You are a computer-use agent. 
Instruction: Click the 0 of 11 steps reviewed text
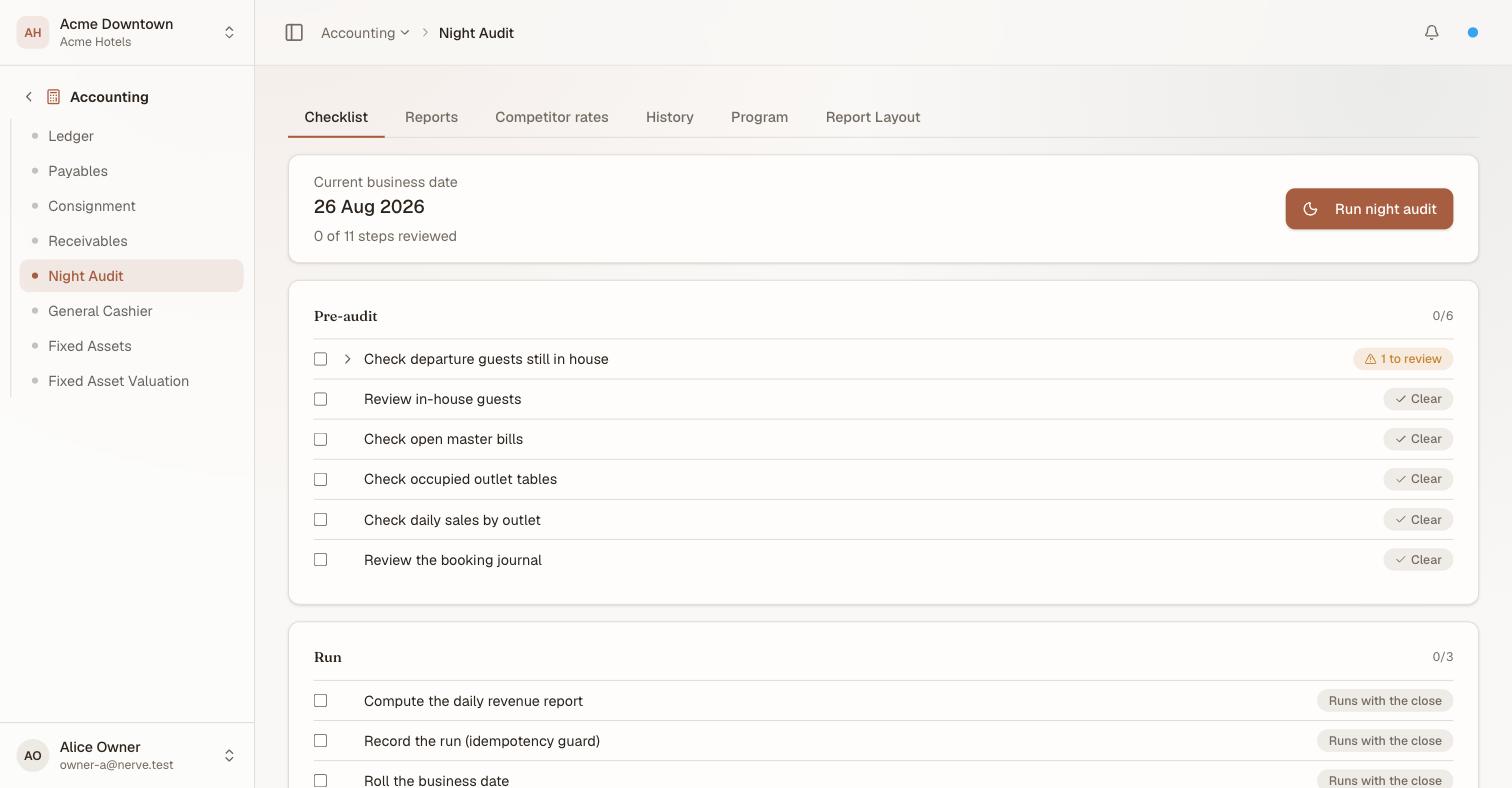(x=385, y=236)
